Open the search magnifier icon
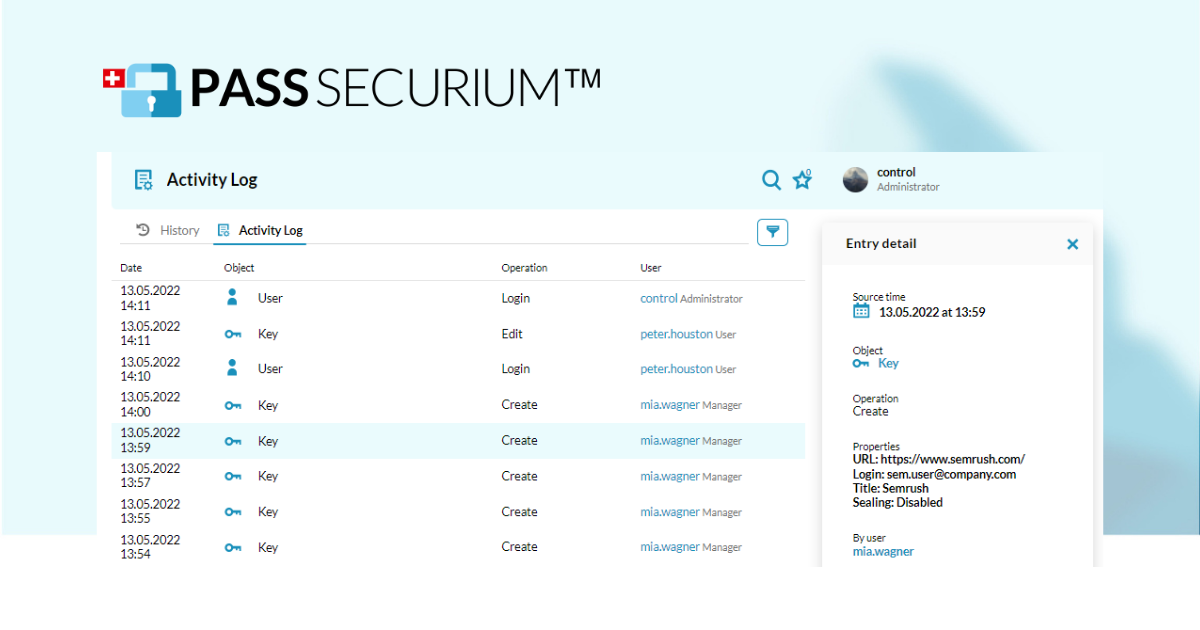This screenshot has width=1200, height=630. coord(771,180)
